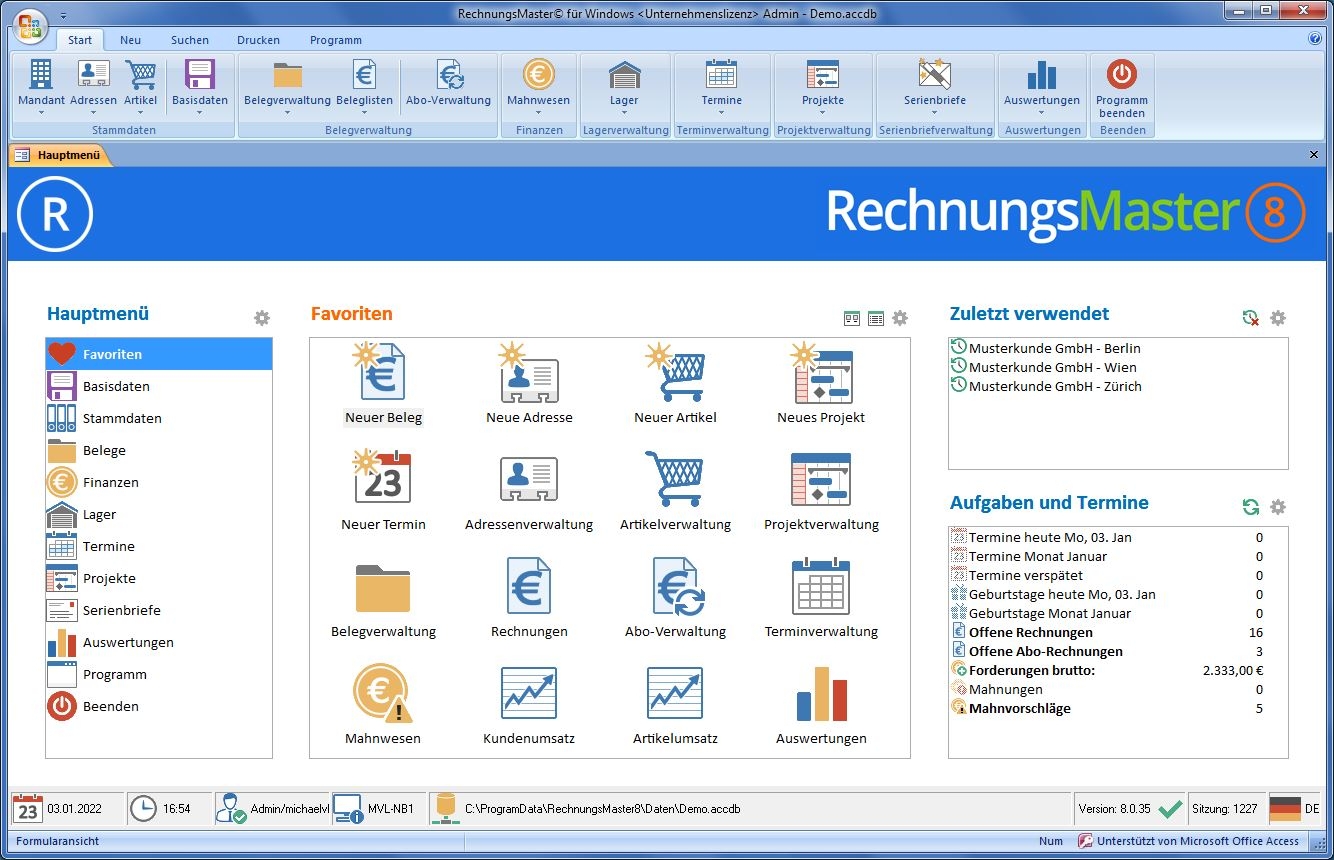1334x860 pixels.
Task: Open the Quick Access Toolbar customize arrow
Action: tap(64, 15)
